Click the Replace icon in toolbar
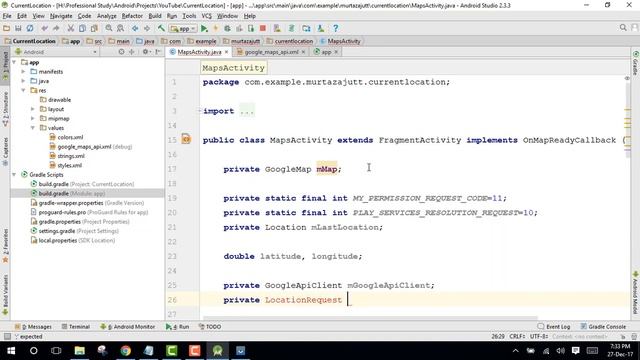The height and width of the screenshot is (360, 640). click(120, 28)
